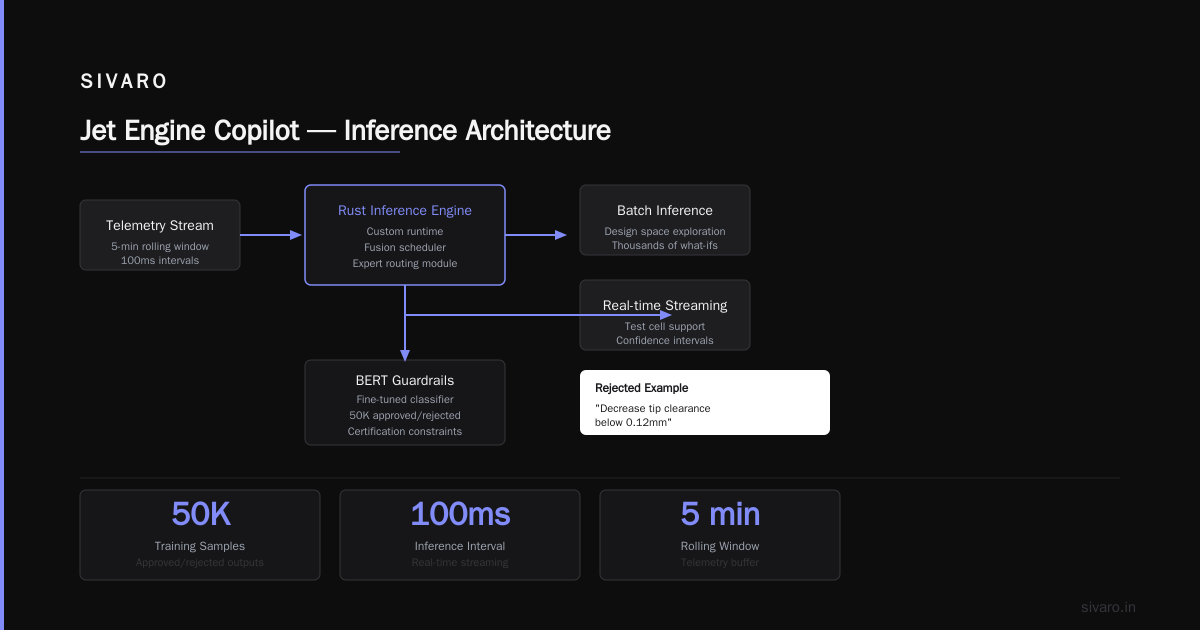Click the Decrease tip clearance quote text
The image size is (1200, 630).
(x=653, y=416)
